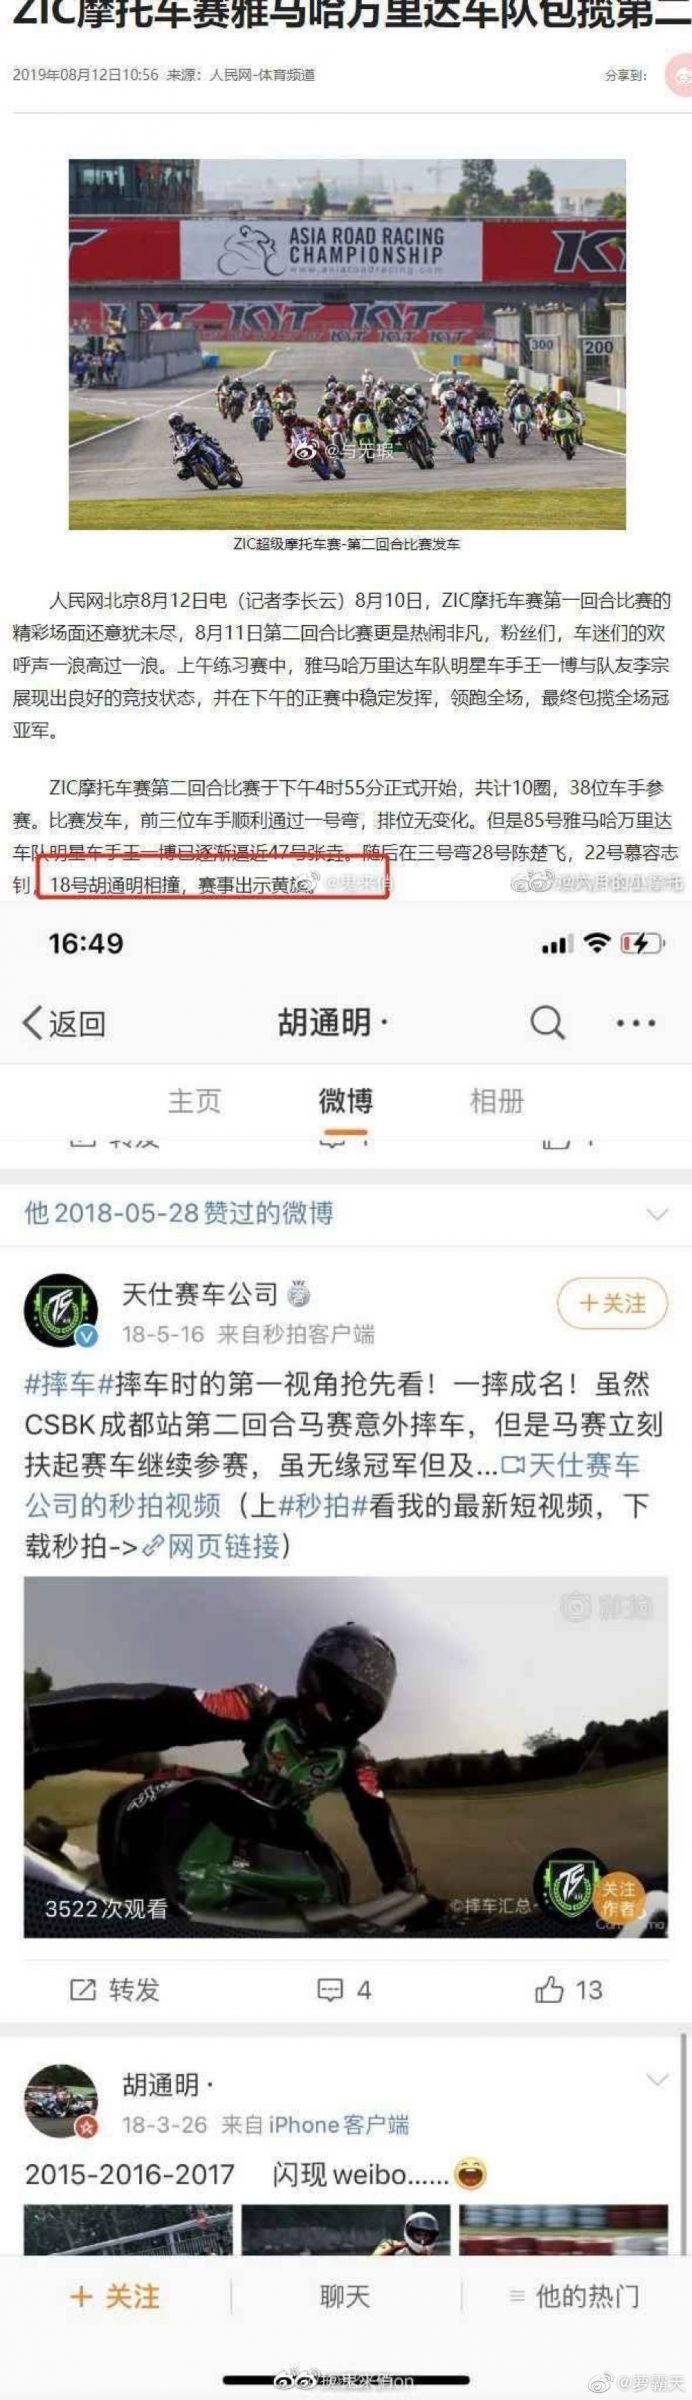Tap 转发 repost icon under video post
This screenshot has width=692, height=2400.
pyautogui.click(x=114, y=1989)
